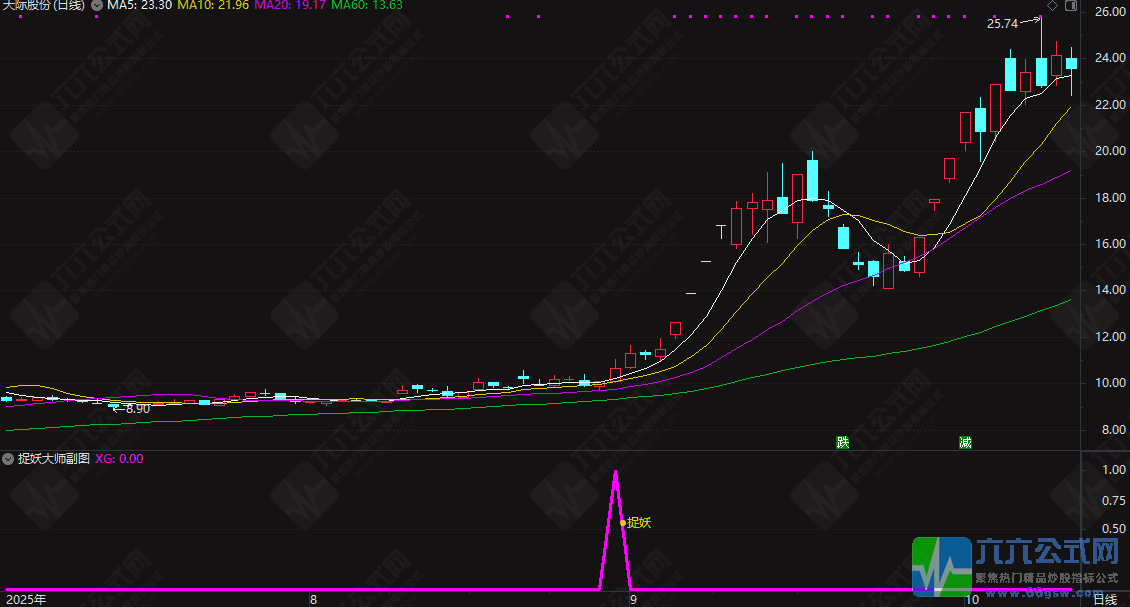Toggle the side panel icon near price axis
Viewport: 1130px width, 607px height.
[x=1071, y=6]
